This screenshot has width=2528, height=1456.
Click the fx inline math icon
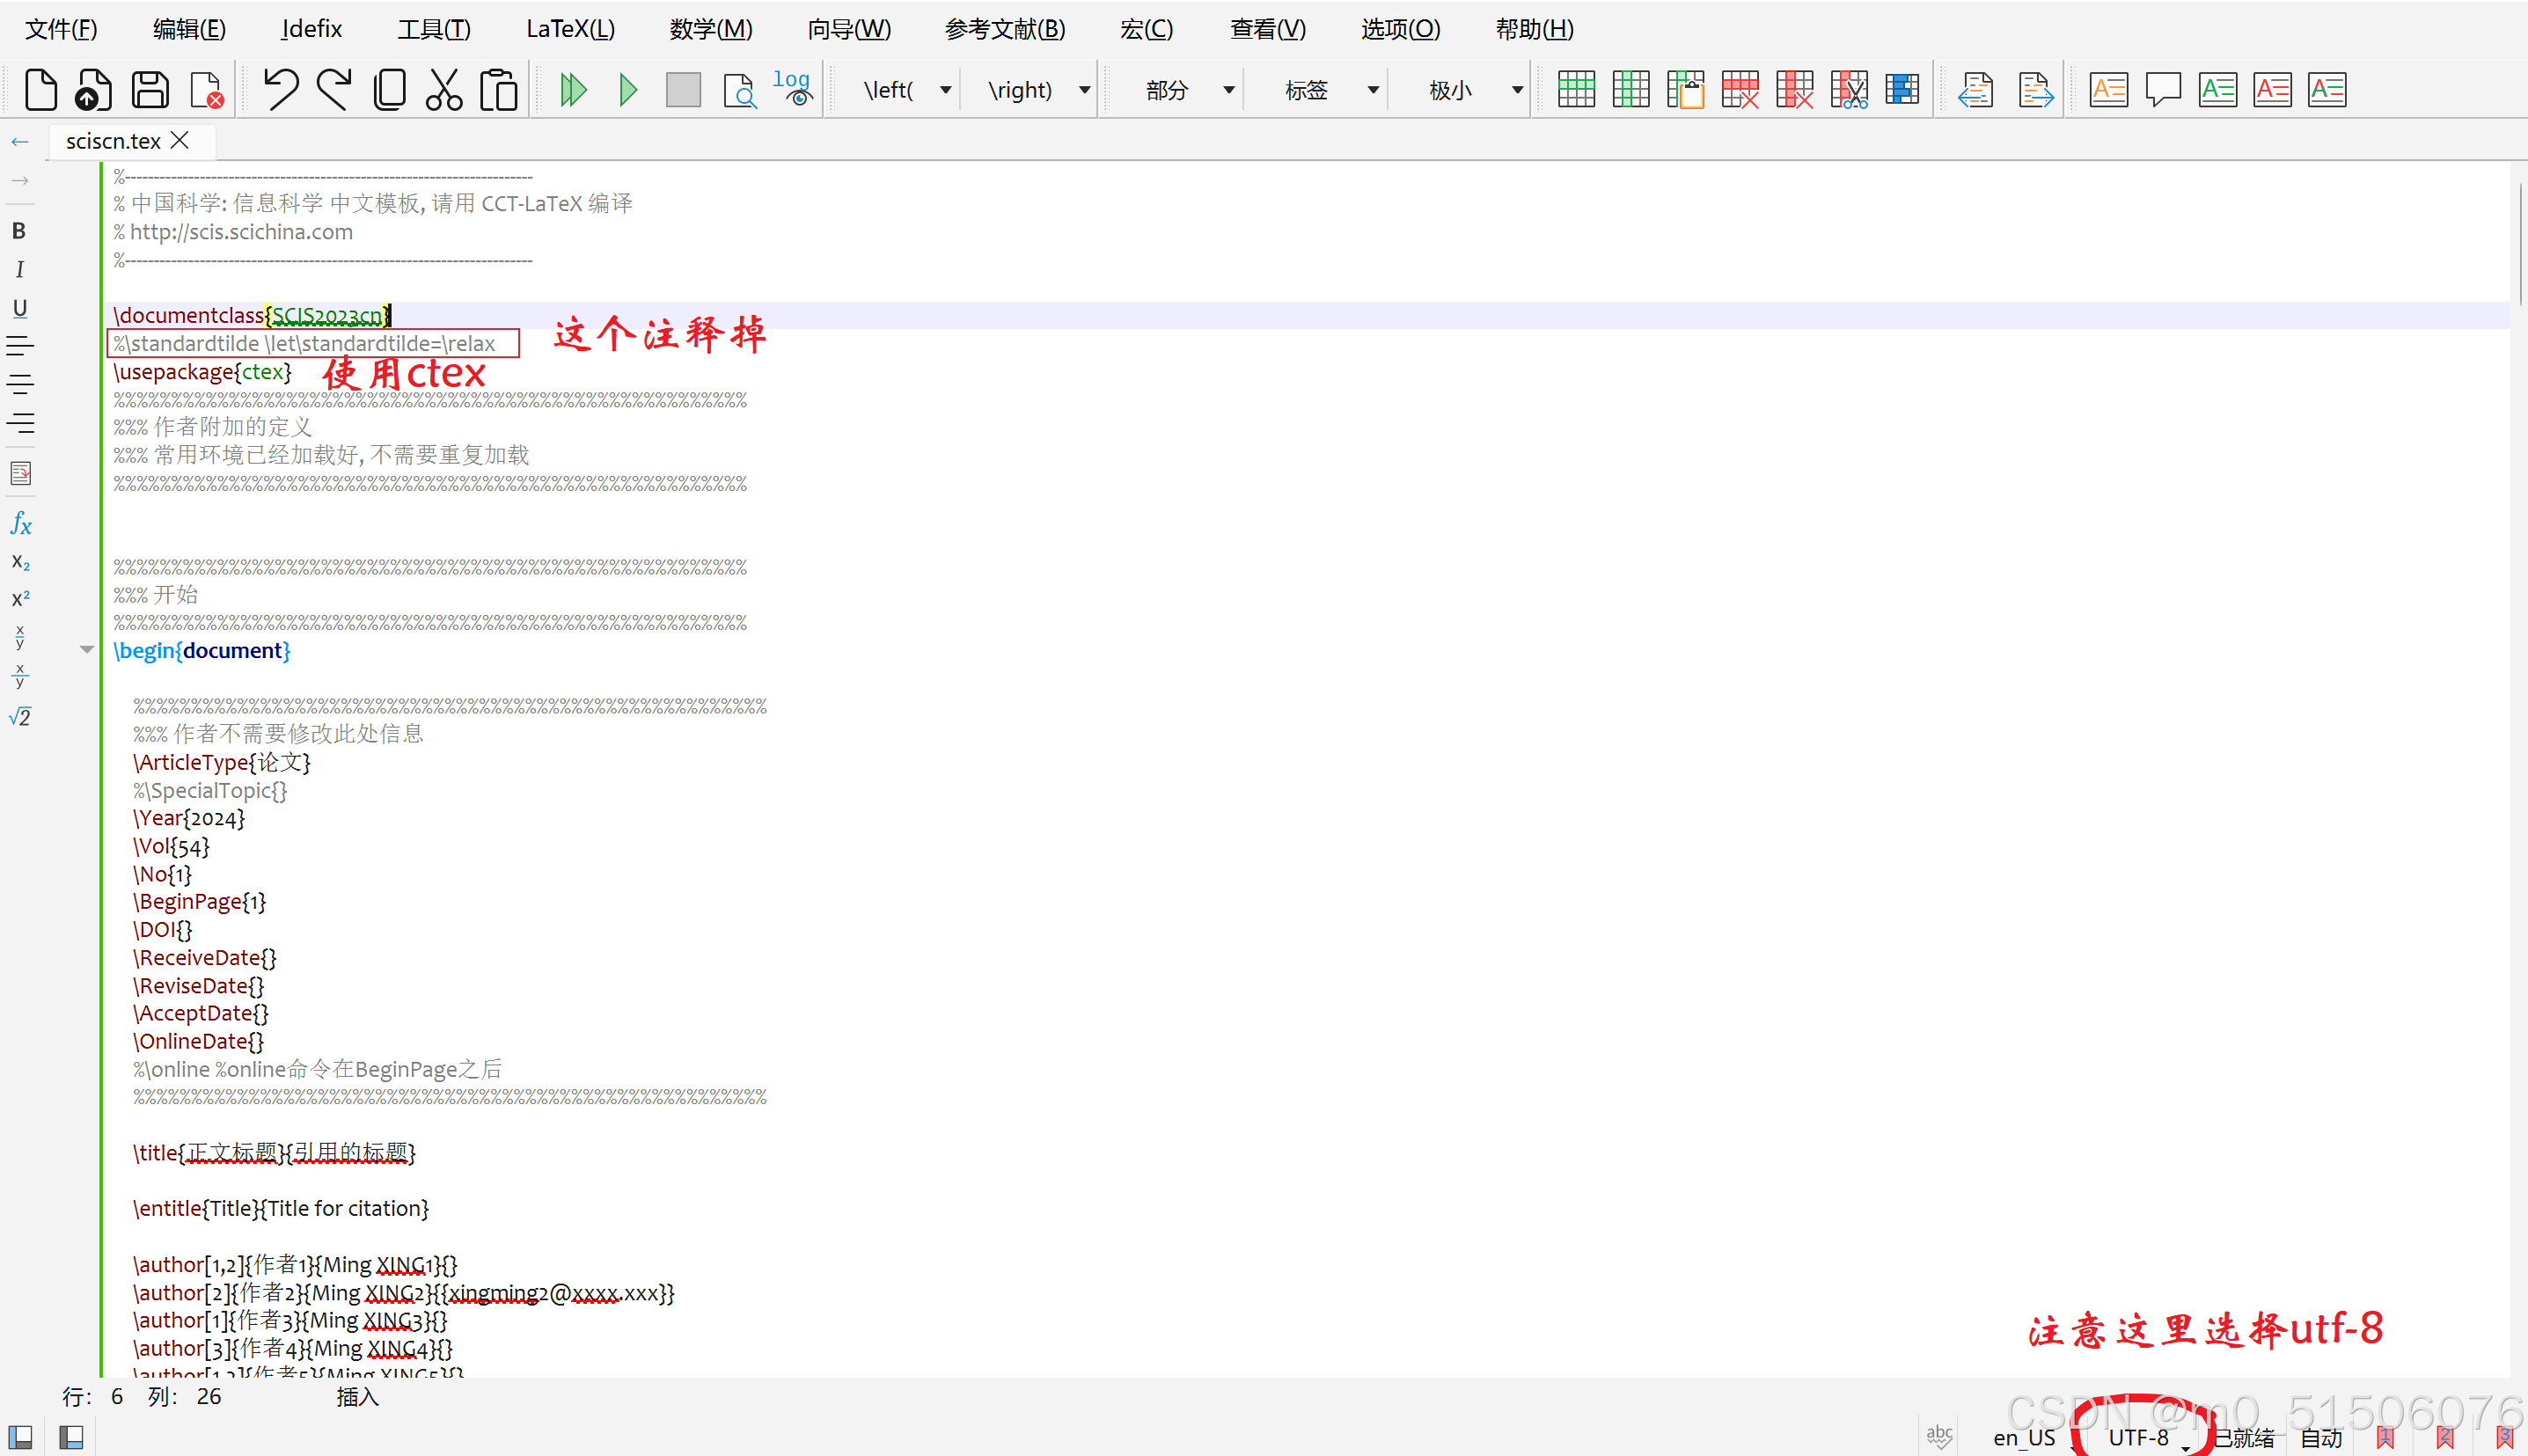click(20, 523)
